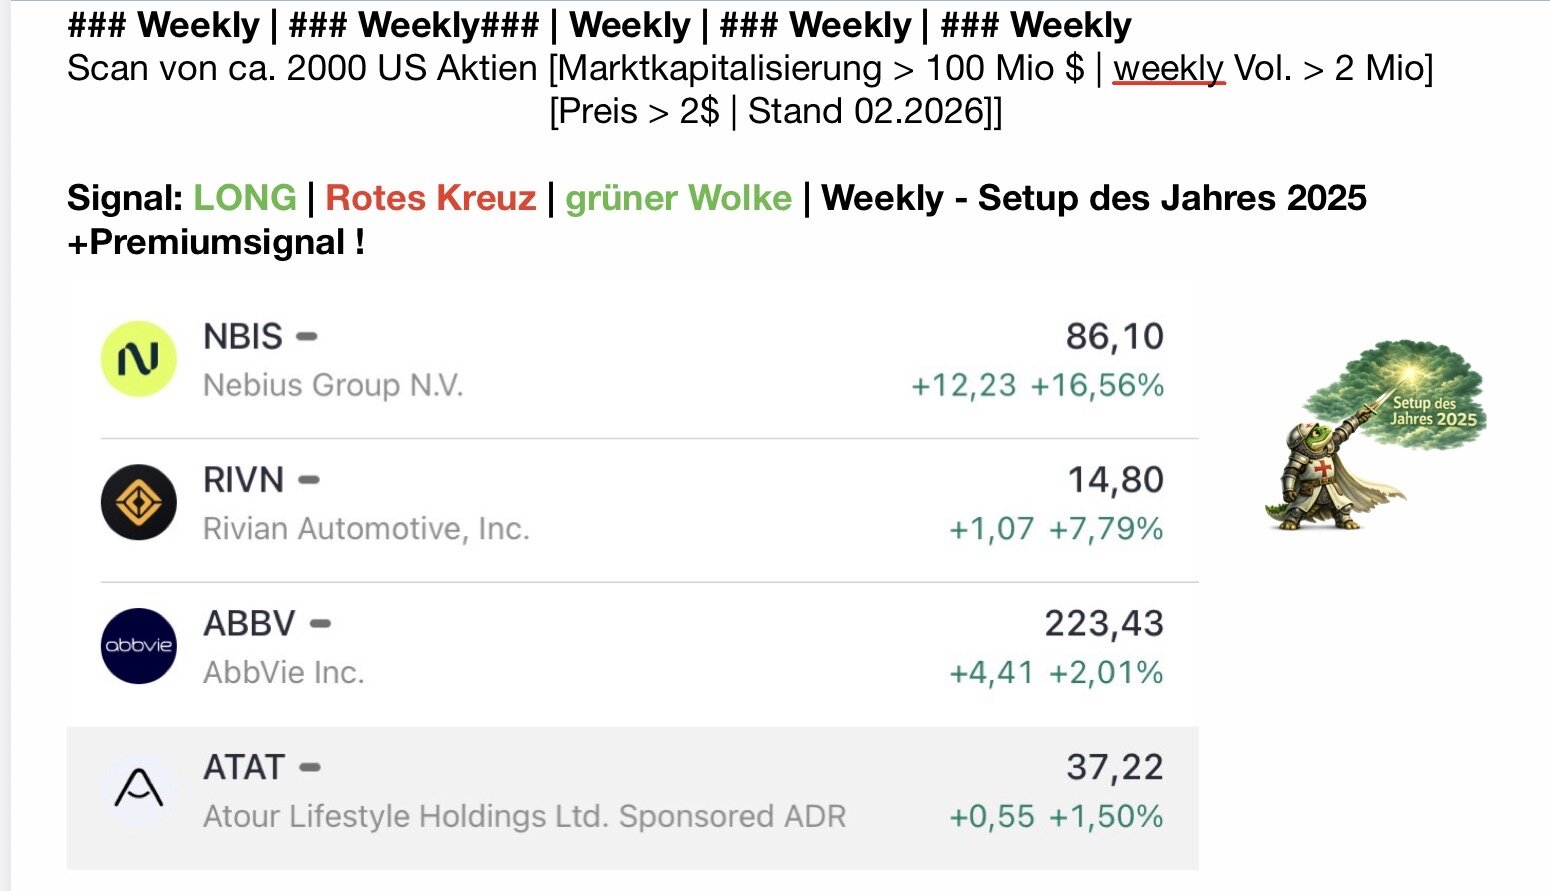Click the NBIS price 86,10

pyautogui.click(x=1114, y=337)
